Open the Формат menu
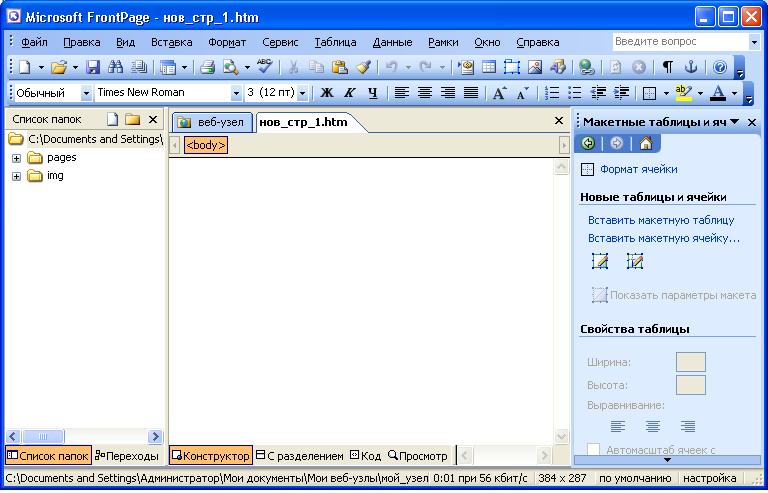Screen dimensions: 768x493 [227, 42]
